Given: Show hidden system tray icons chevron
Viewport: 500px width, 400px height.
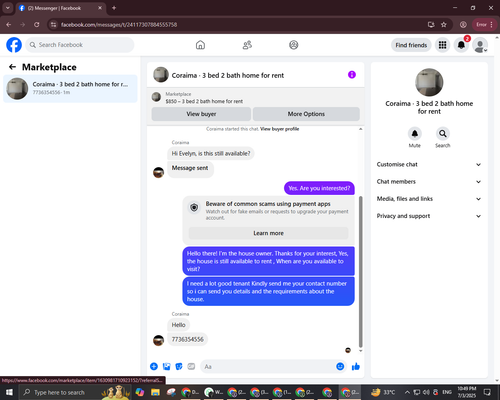Looking at the screenshot, I should click(407, 392).
